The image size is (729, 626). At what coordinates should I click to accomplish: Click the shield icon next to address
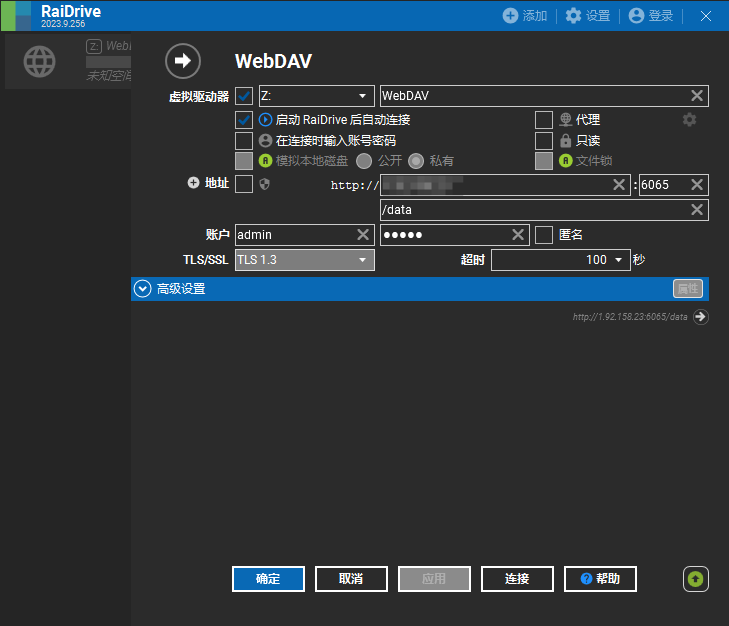coord(265,184)
